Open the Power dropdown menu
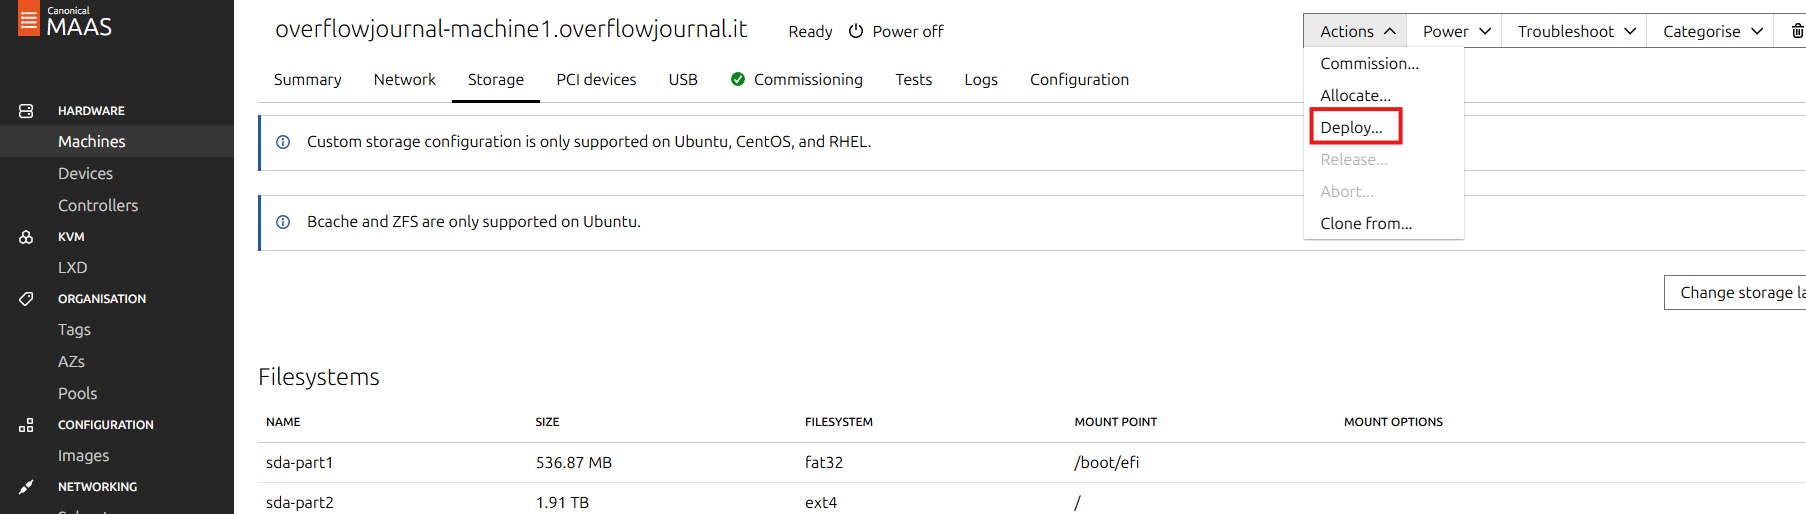 pos(1456,31)
